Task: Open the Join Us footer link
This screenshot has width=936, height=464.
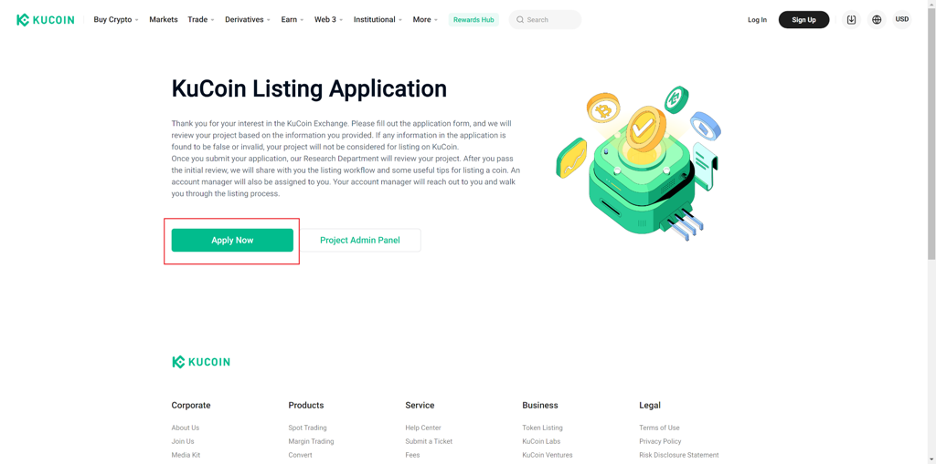Action: pos(183,441)
